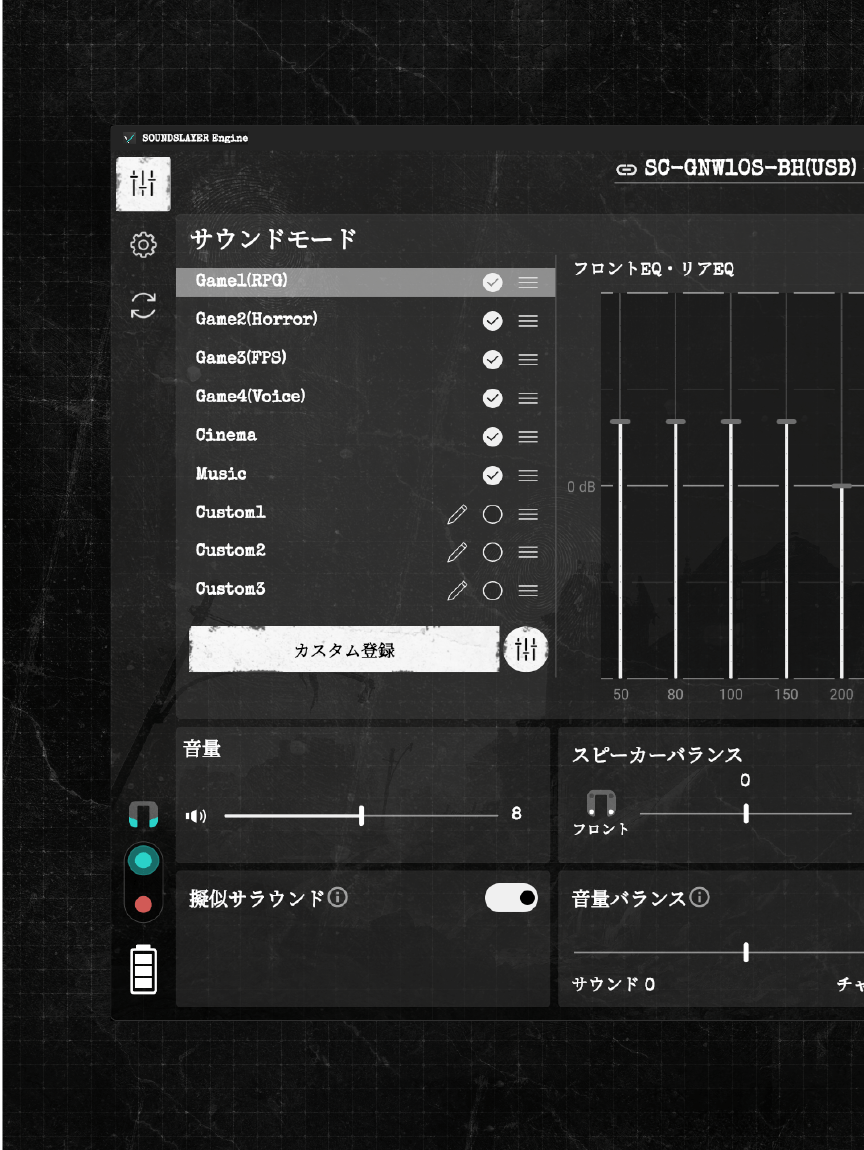Viewport: 864px width, 1150px height.
Task: Toggle the power switch in the sidebar
Action: click(143, 881)
